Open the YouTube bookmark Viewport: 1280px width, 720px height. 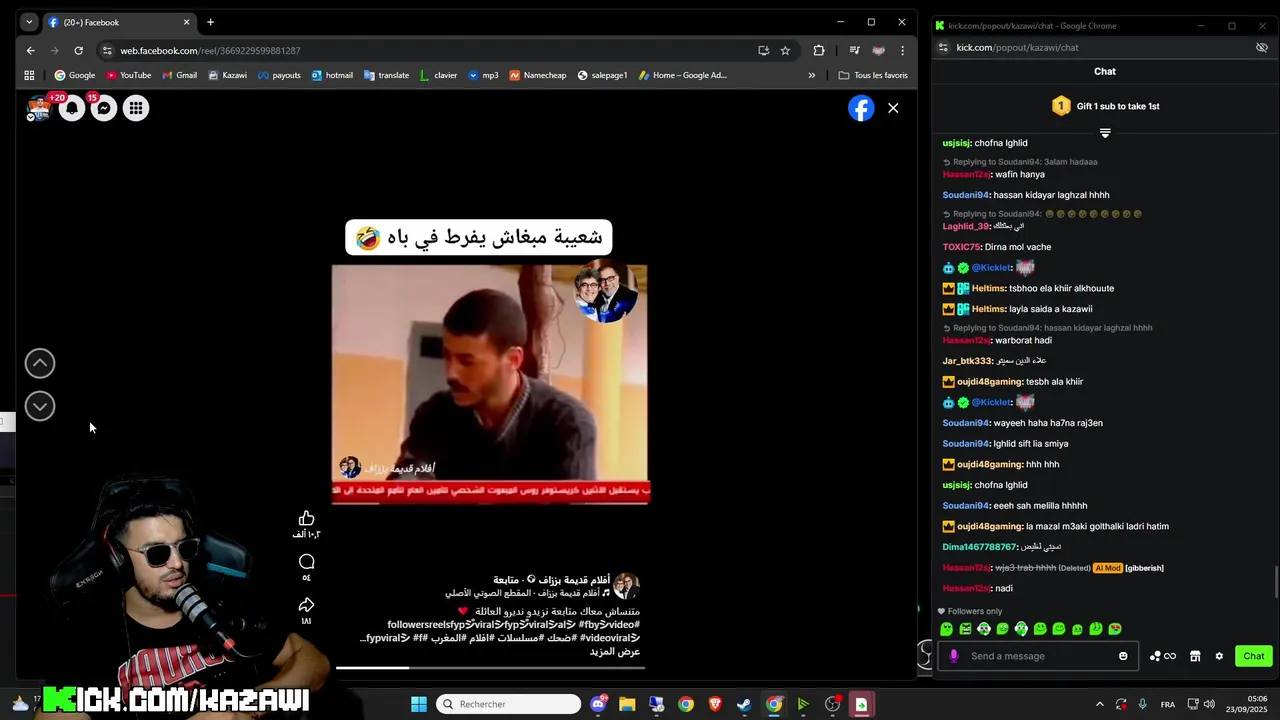(129, 75)
